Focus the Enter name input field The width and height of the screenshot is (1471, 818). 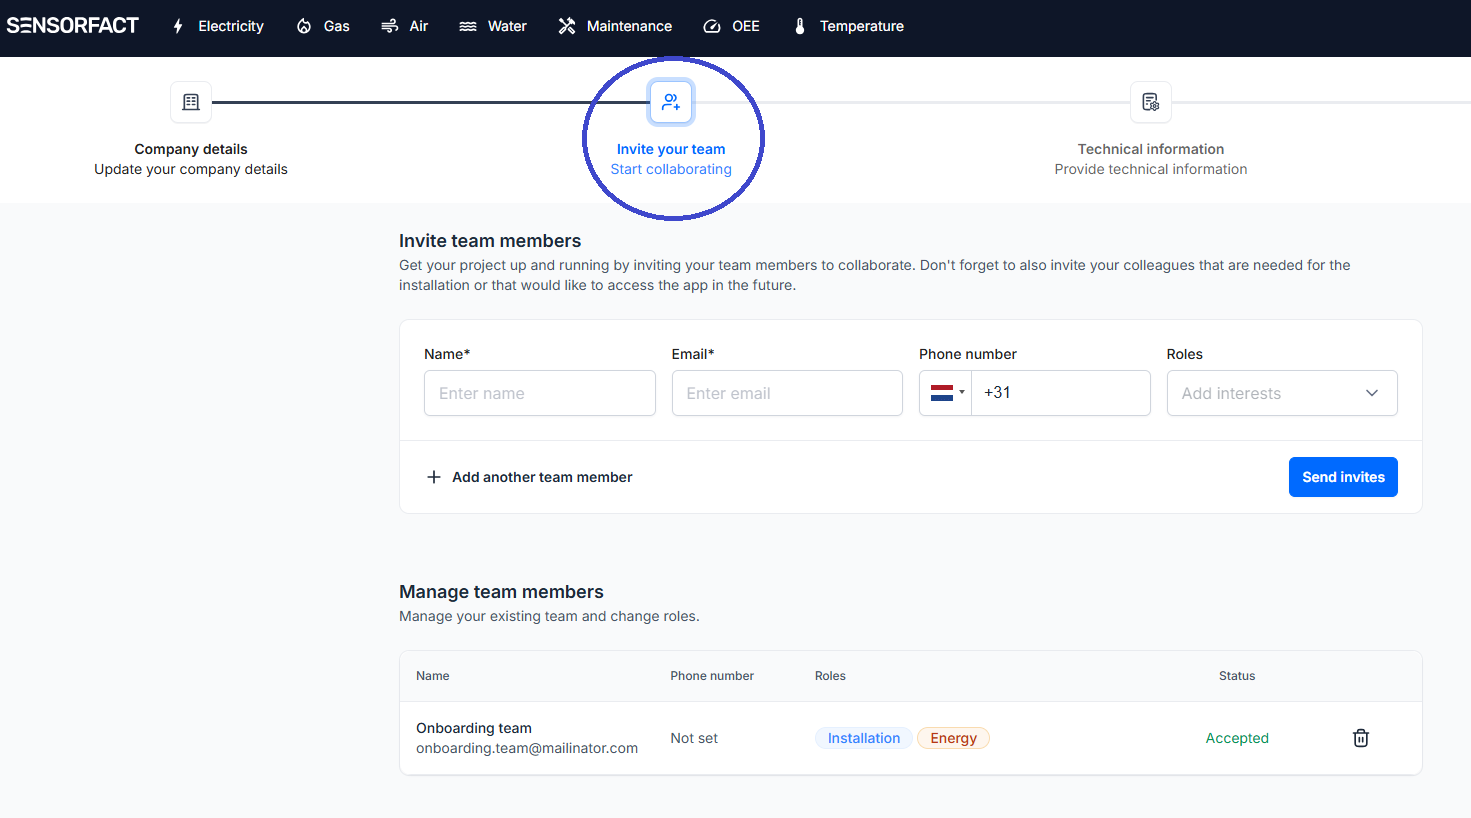pyautogui.click(x=539, y=393)
